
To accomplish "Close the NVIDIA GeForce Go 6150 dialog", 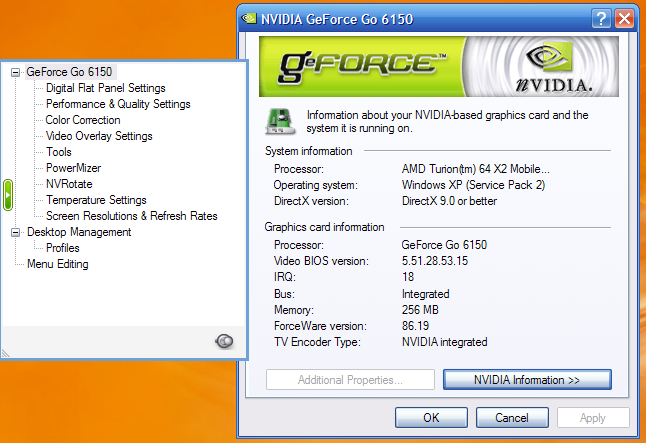I will pos(625,19).
